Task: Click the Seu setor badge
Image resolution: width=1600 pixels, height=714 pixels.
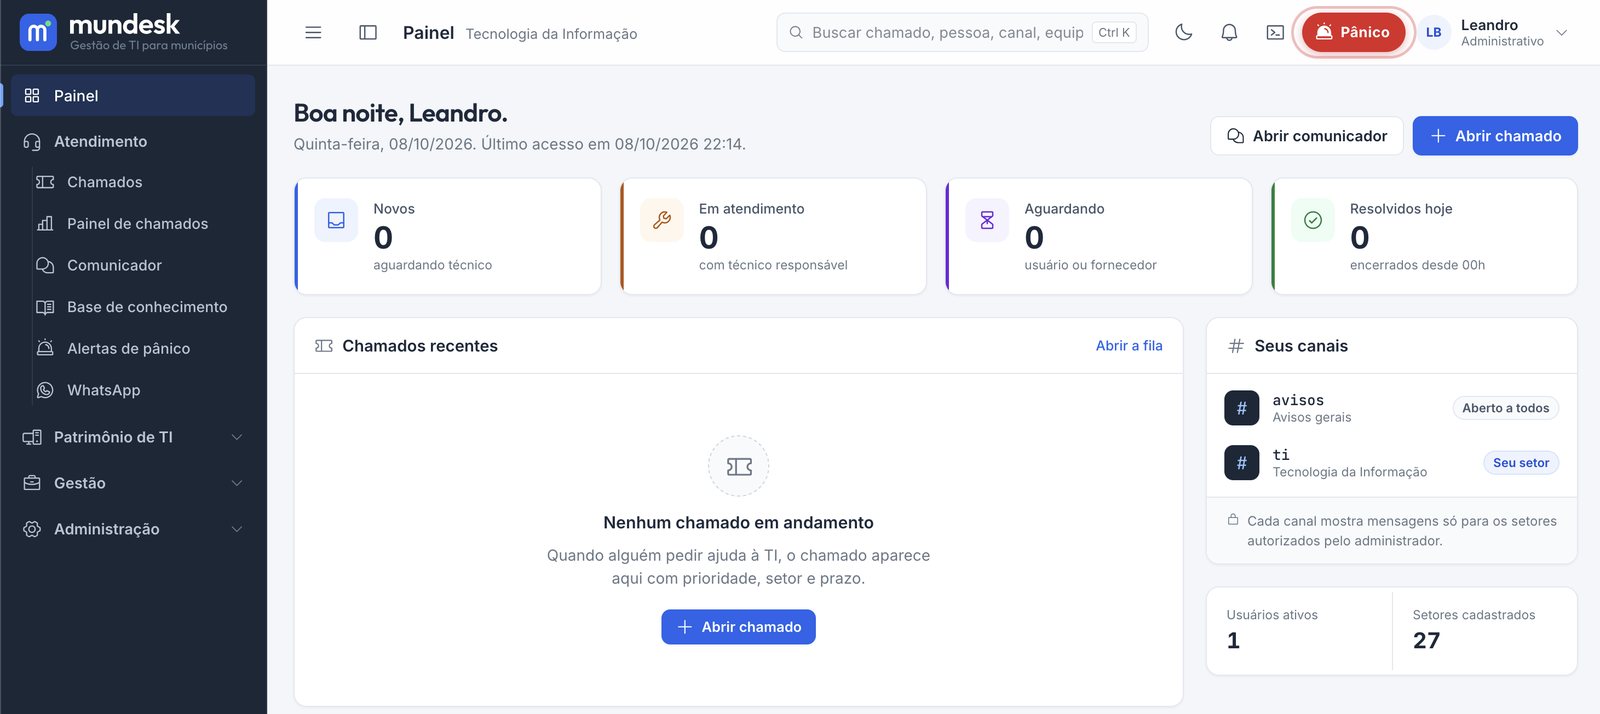Action: [1521, 463]
